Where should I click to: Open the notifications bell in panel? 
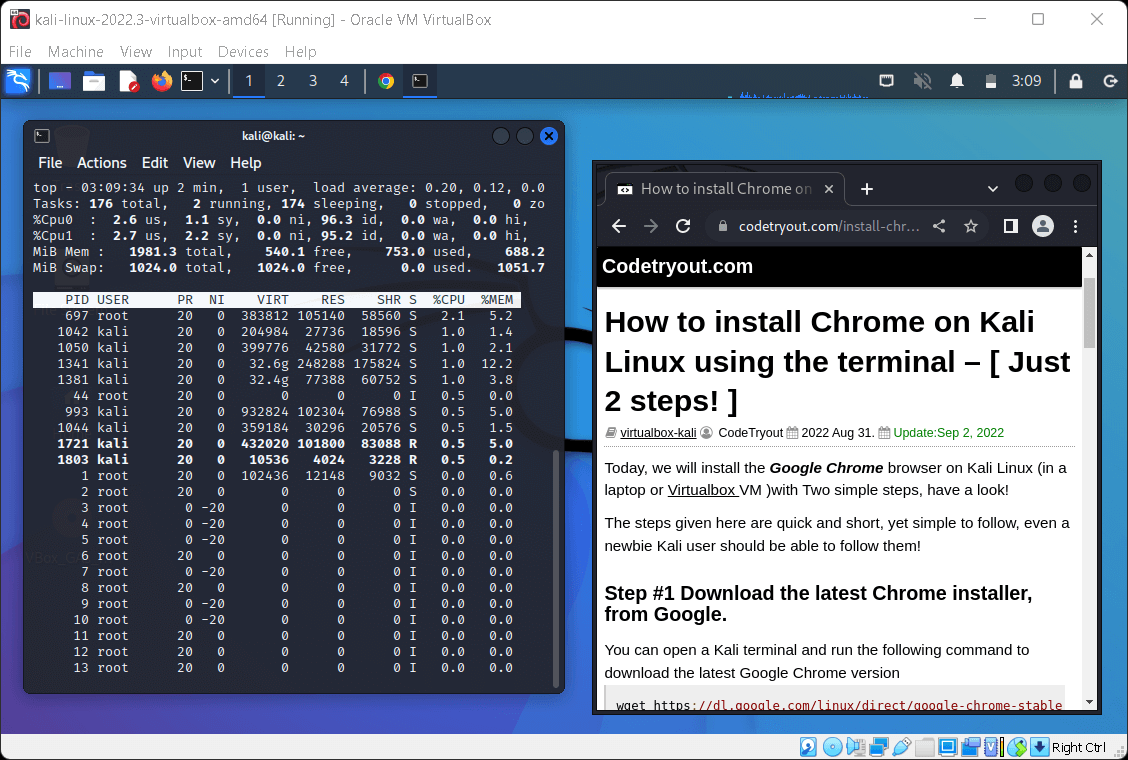(x=957, y=81)
